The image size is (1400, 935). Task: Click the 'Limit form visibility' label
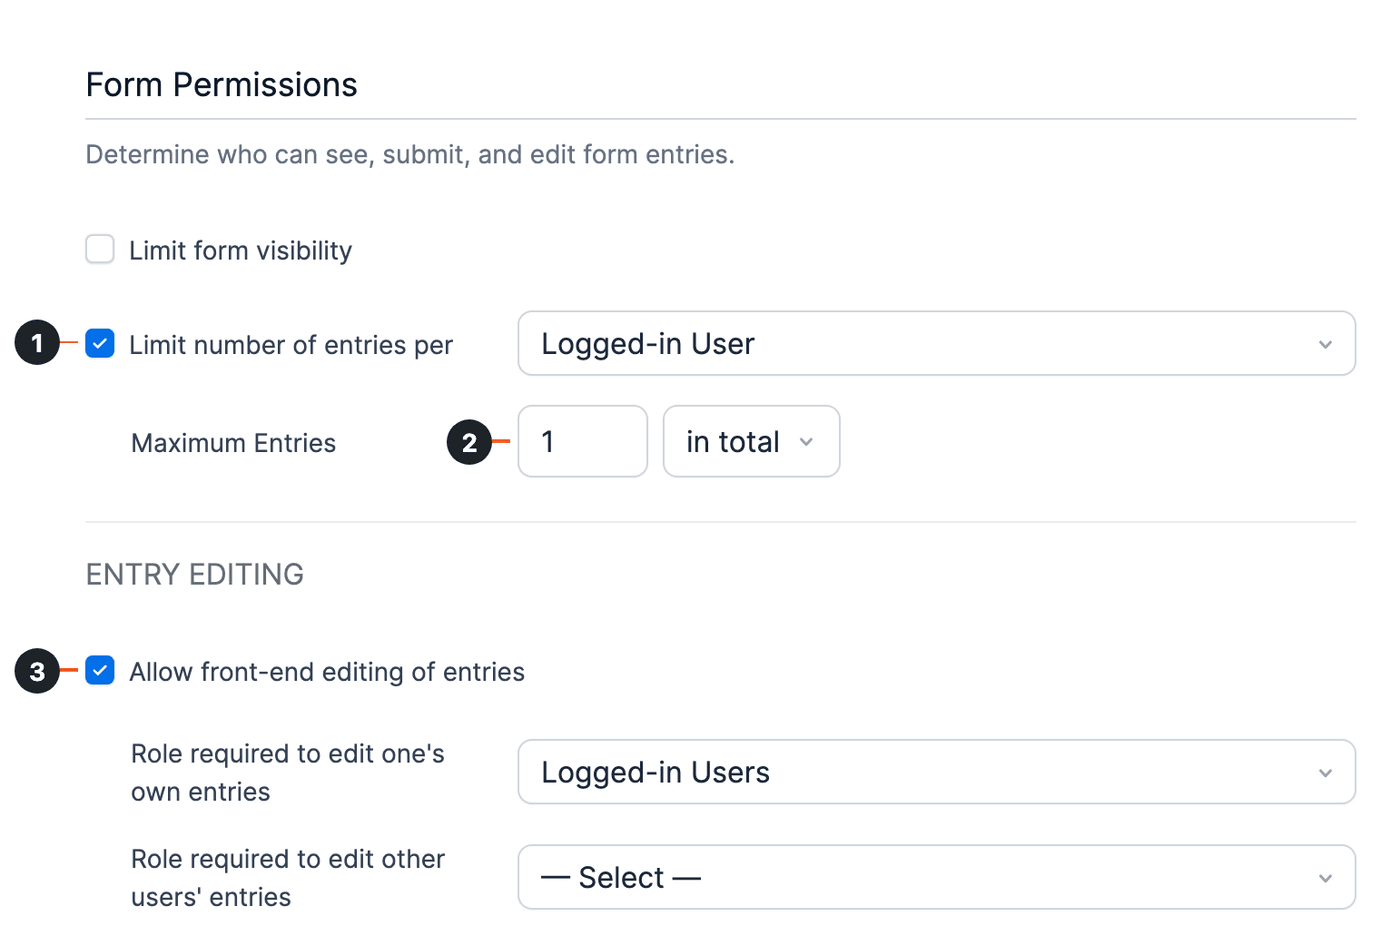[240, 251]
